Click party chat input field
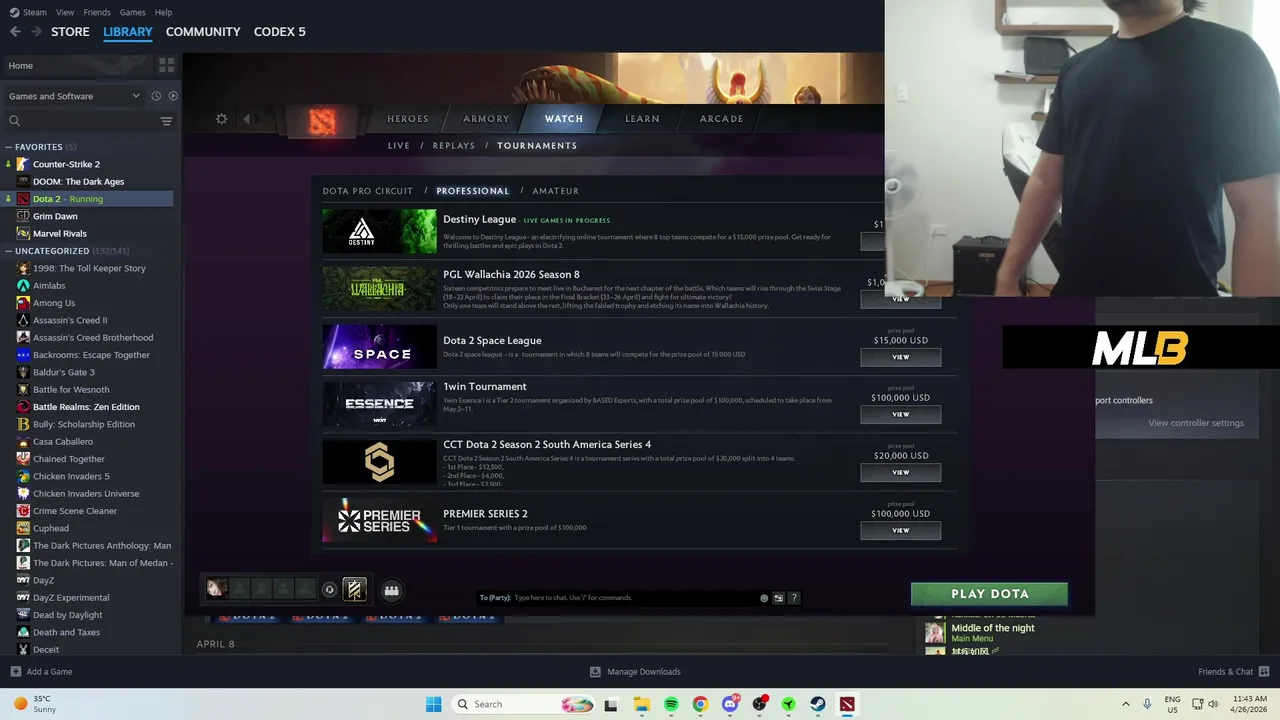 [635, 598]
